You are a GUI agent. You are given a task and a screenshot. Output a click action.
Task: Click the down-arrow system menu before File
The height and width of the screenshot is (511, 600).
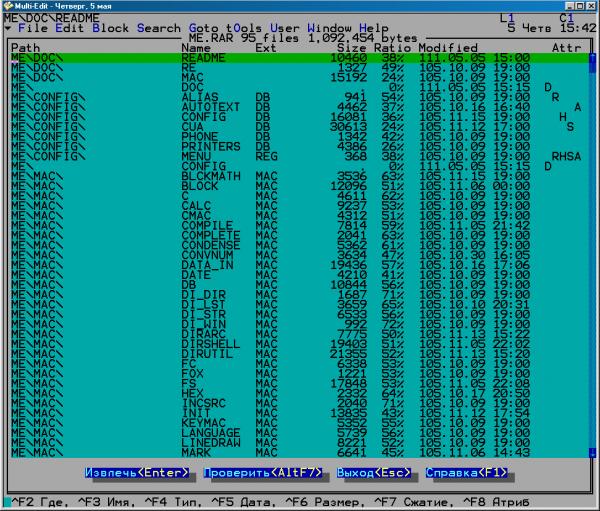point(8,28)
